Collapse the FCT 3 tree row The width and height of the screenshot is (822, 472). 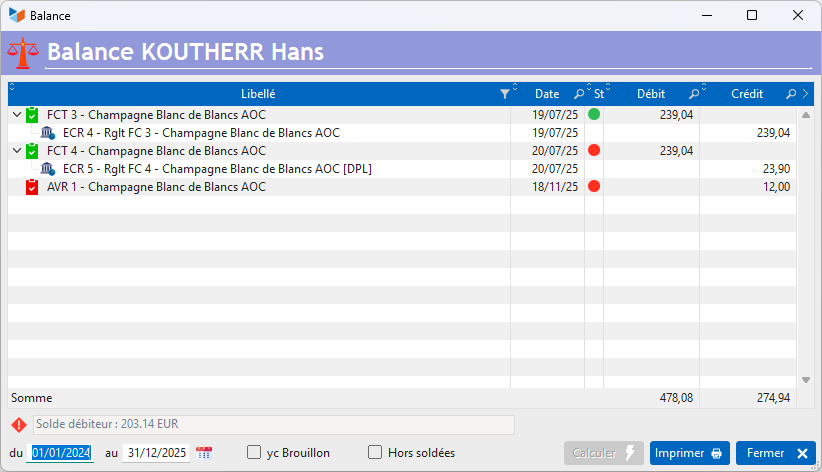click(17, 114)
